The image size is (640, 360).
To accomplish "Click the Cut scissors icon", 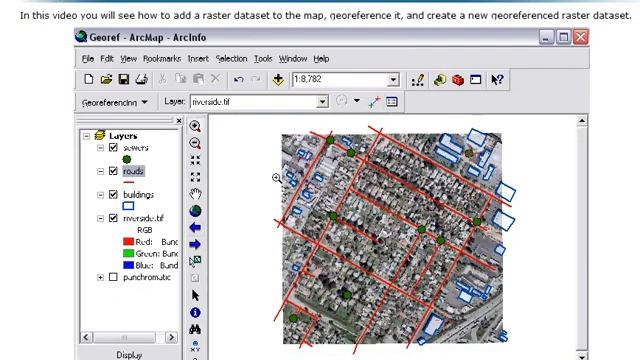I will (163, 79).
